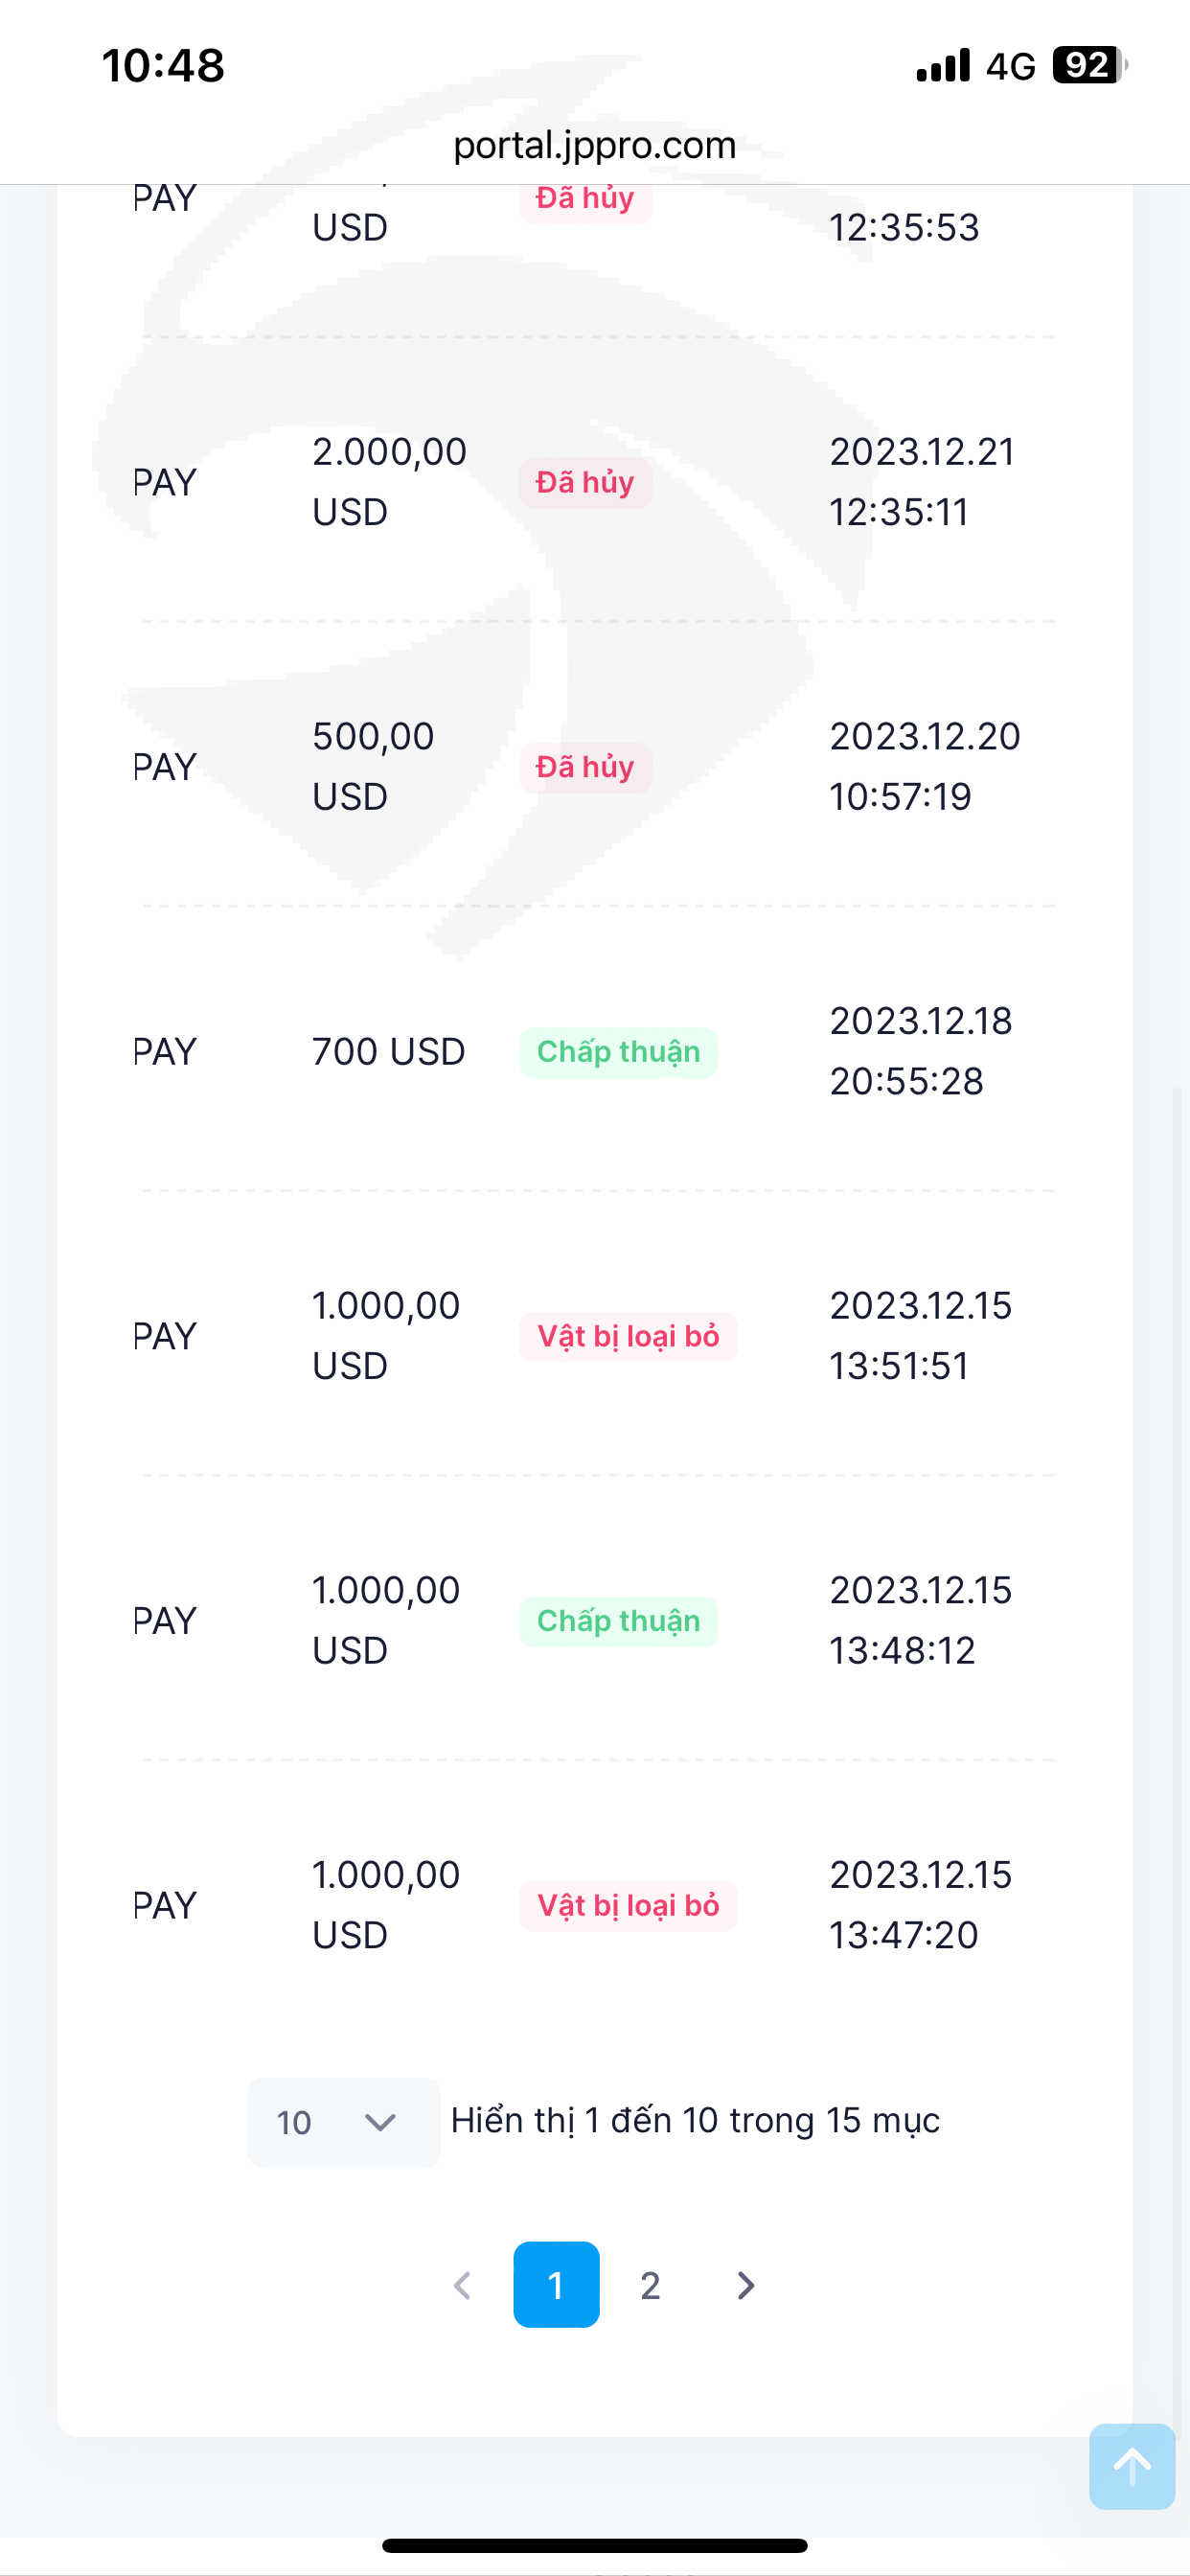
Task: Click Đã hủy badge for 2.000,00 USD
Action: 585,483
